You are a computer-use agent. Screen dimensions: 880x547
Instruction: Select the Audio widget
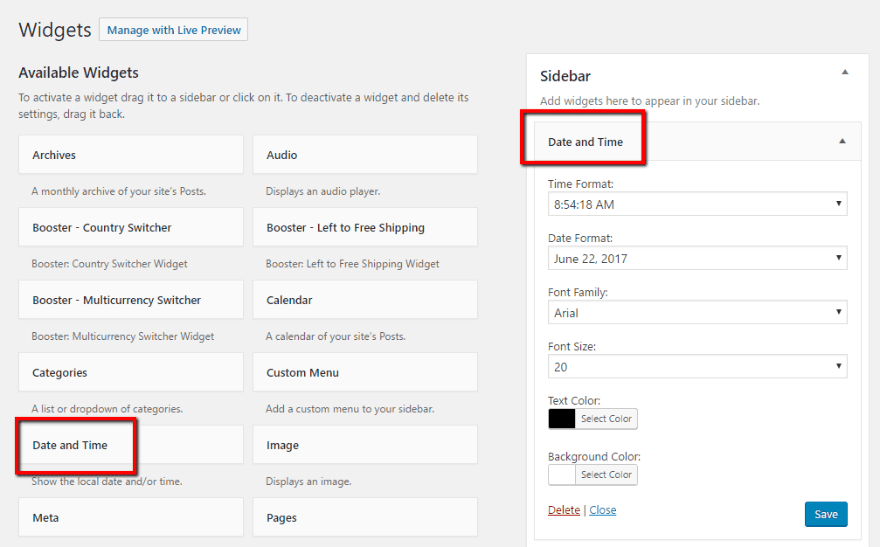point(364,155)
